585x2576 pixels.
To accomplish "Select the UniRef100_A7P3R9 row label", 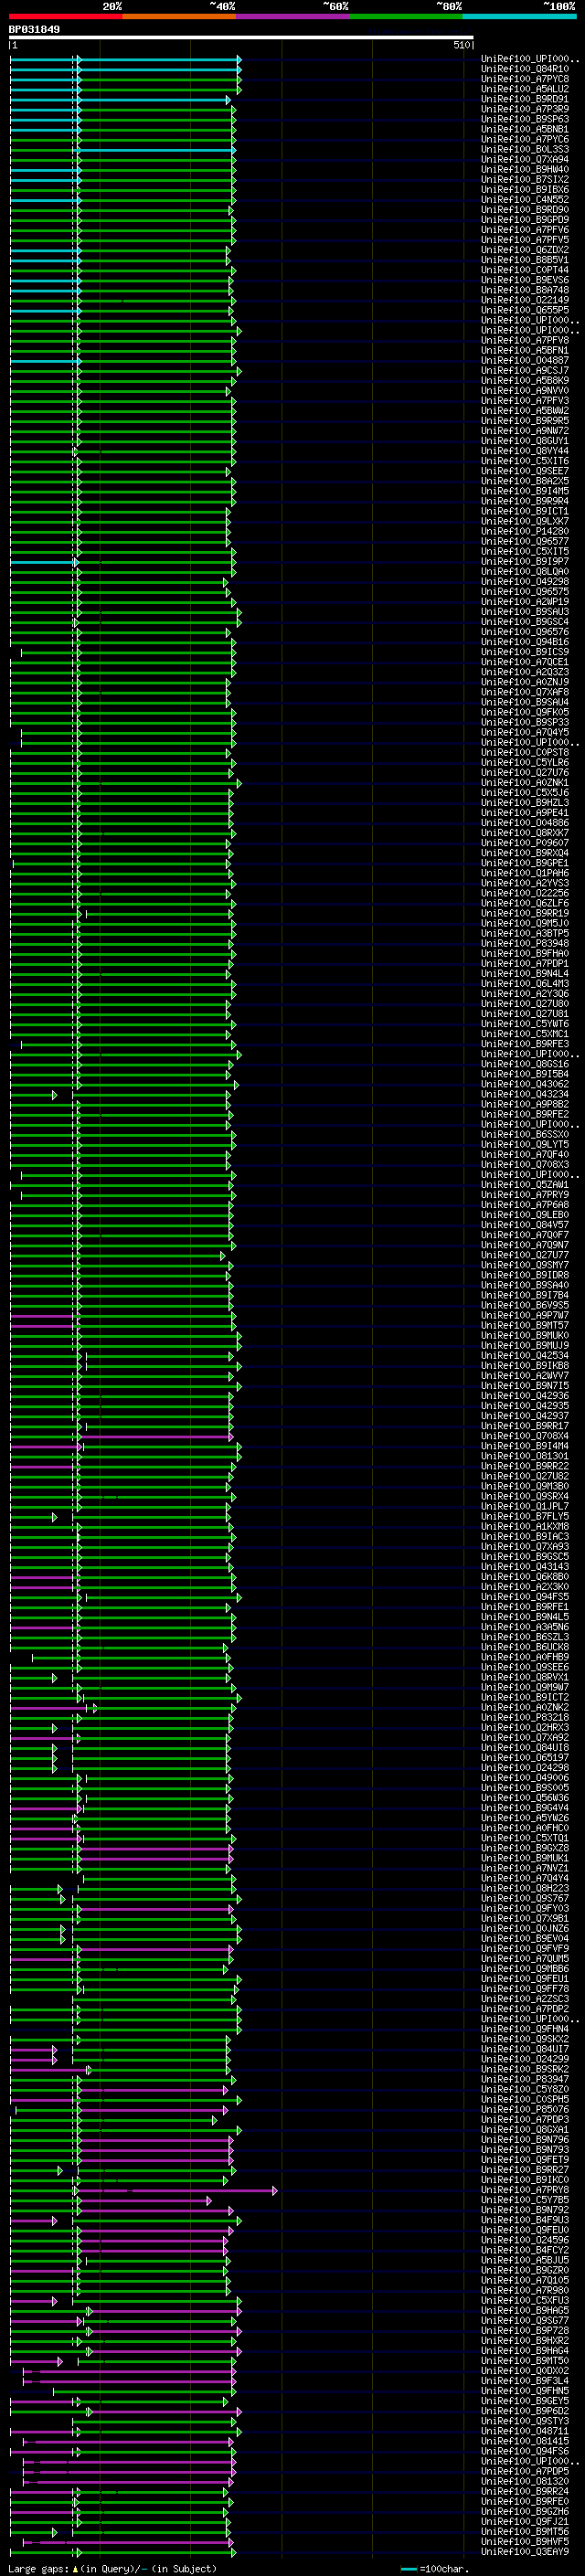I will click(x=525, y=109).
